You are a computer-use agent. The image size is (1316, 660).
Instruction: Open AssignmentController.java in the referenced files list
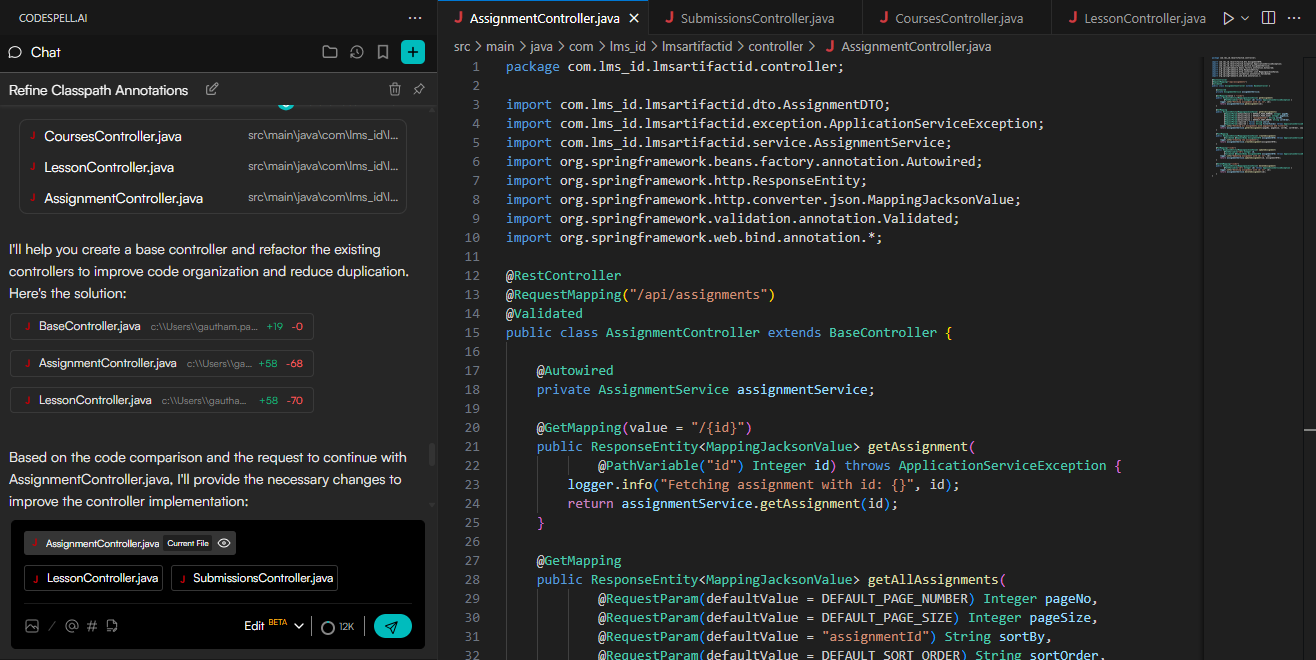213,198
